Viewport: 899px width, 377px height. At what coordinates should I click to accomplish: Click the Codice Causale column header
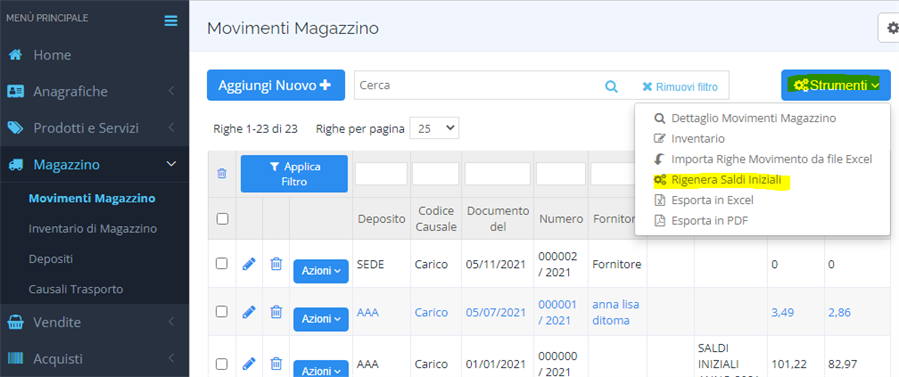click(x=436, y=219)
